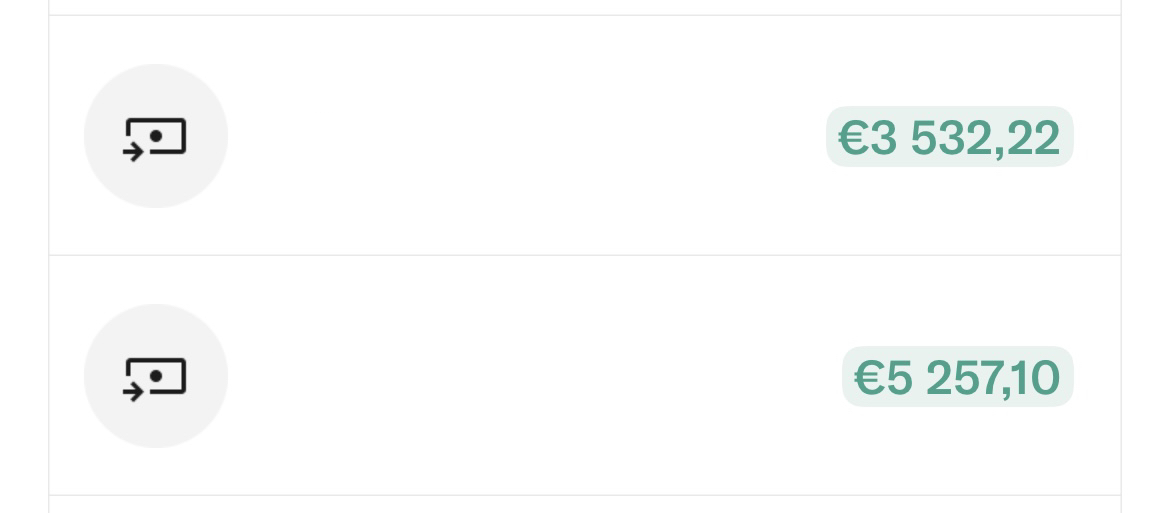Open the partially visible row above €3 532,22
This screenshot has height=513, width=1170.
click(x=585, y=7)
